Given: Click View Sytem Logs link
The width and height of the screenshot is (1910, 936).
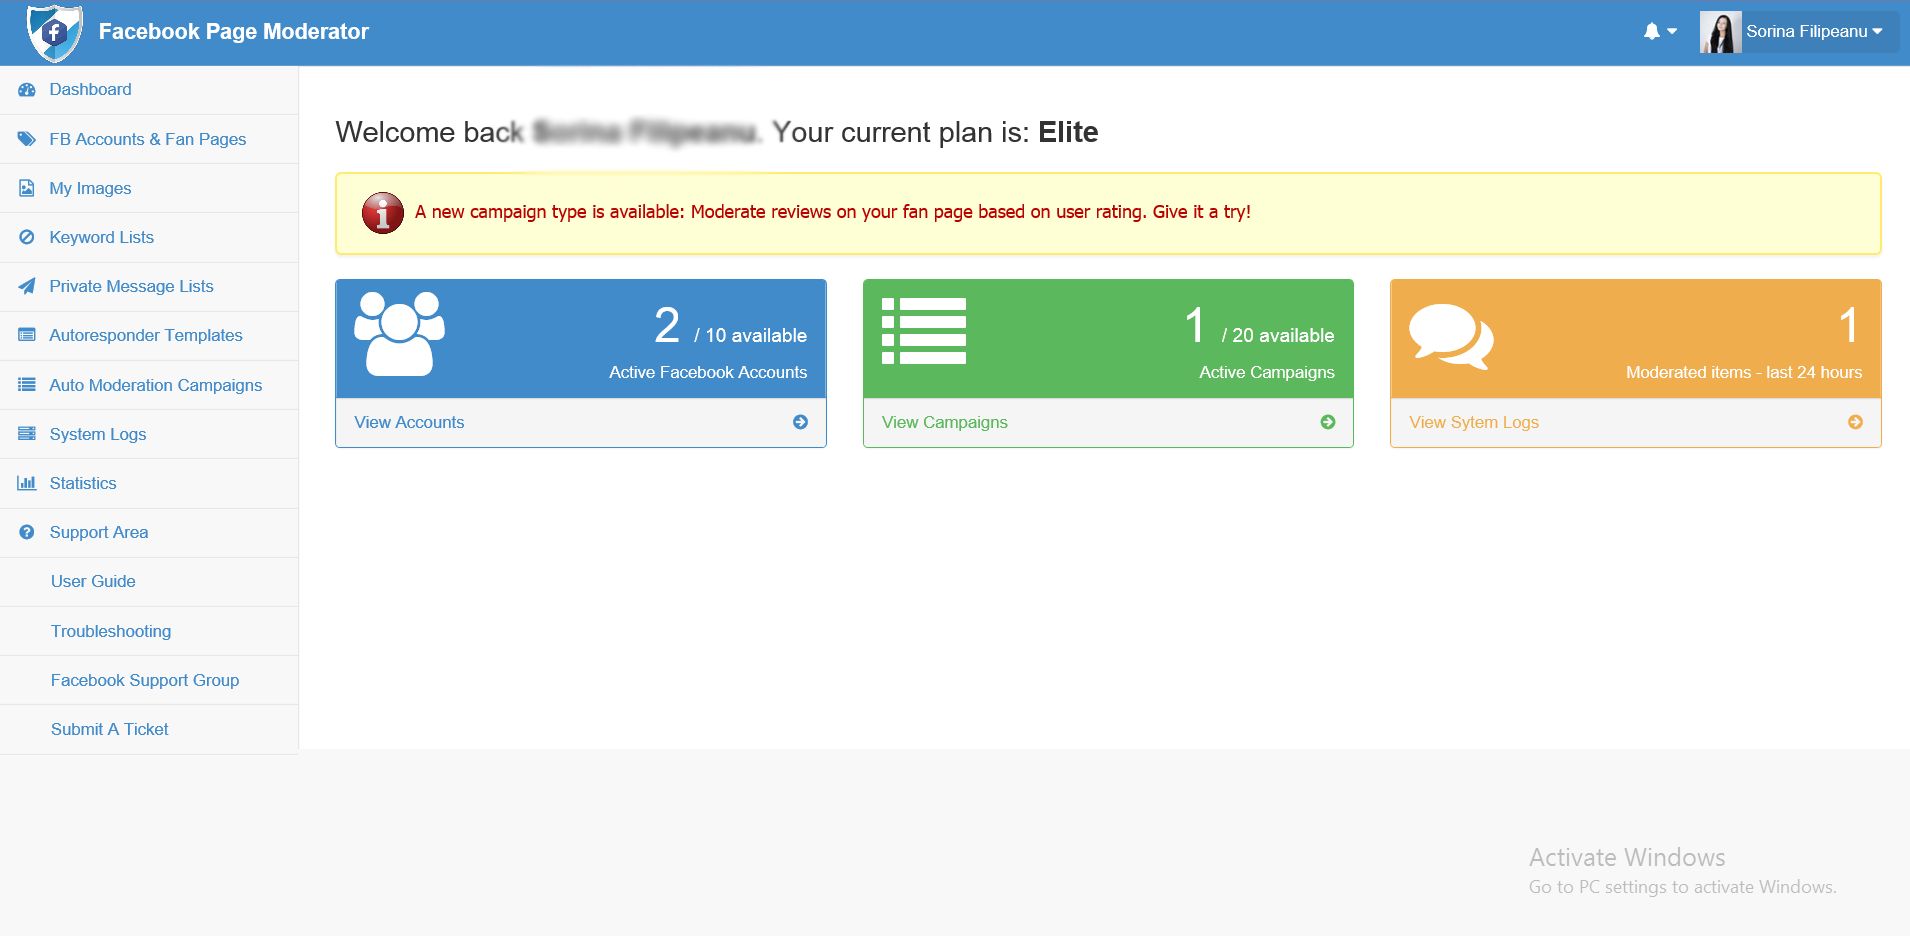Looking at the screenshot, I should [1474, 422].
